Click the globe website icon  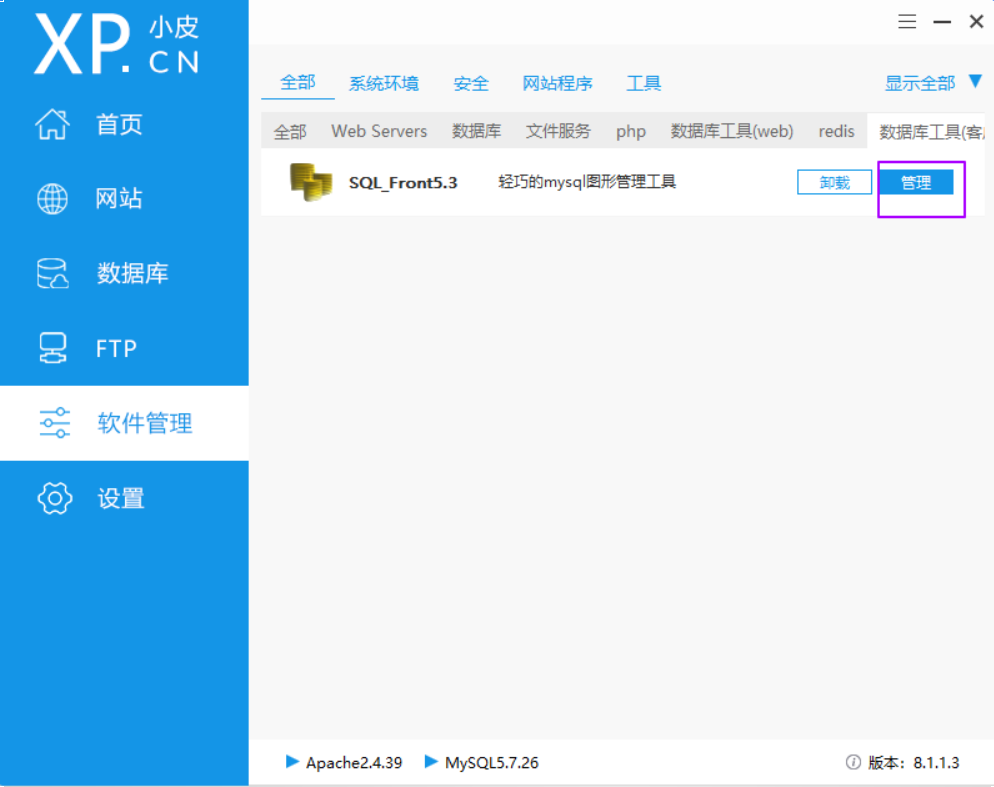(x=53, y=198)
